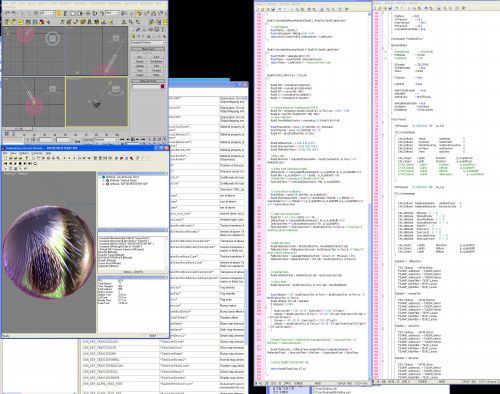
Task: Click the new document icon in viewer toolbar
Action: click(x=5, y=158)
